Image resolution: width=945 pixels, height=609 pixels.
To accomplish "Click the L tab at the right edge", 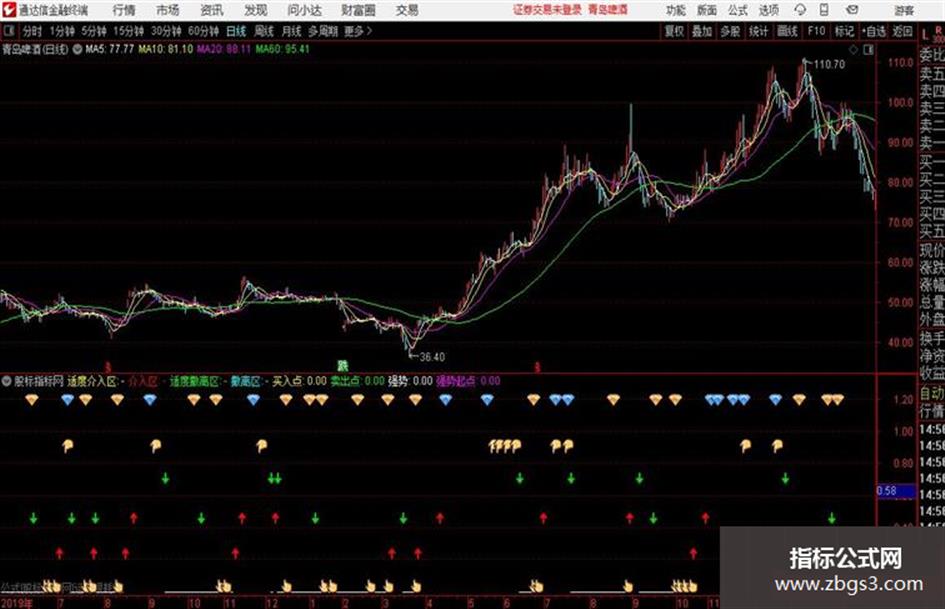I will [x=926, y=35].
